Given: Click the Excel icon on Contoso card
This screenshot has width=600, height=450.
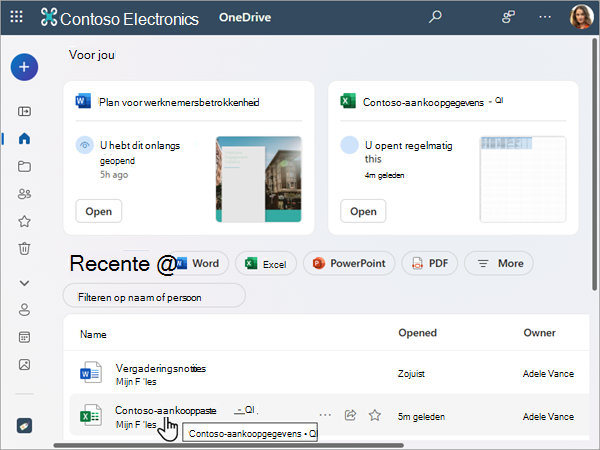Looking at the screenshot, I should click(x=348, y=101).
